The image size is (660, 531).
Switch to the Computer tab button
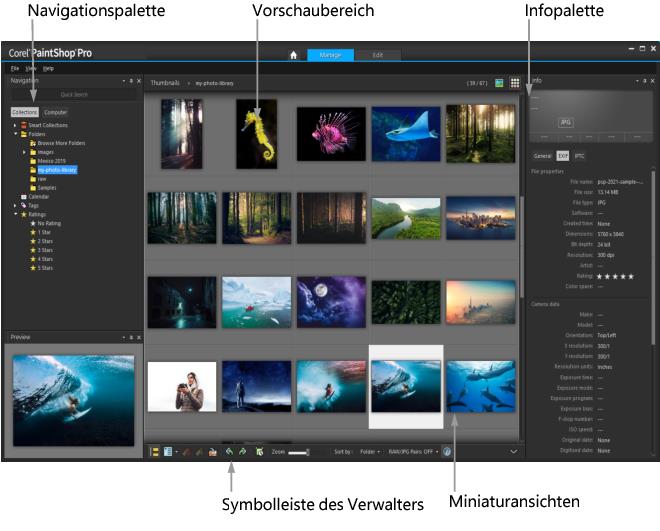(56, 112)
